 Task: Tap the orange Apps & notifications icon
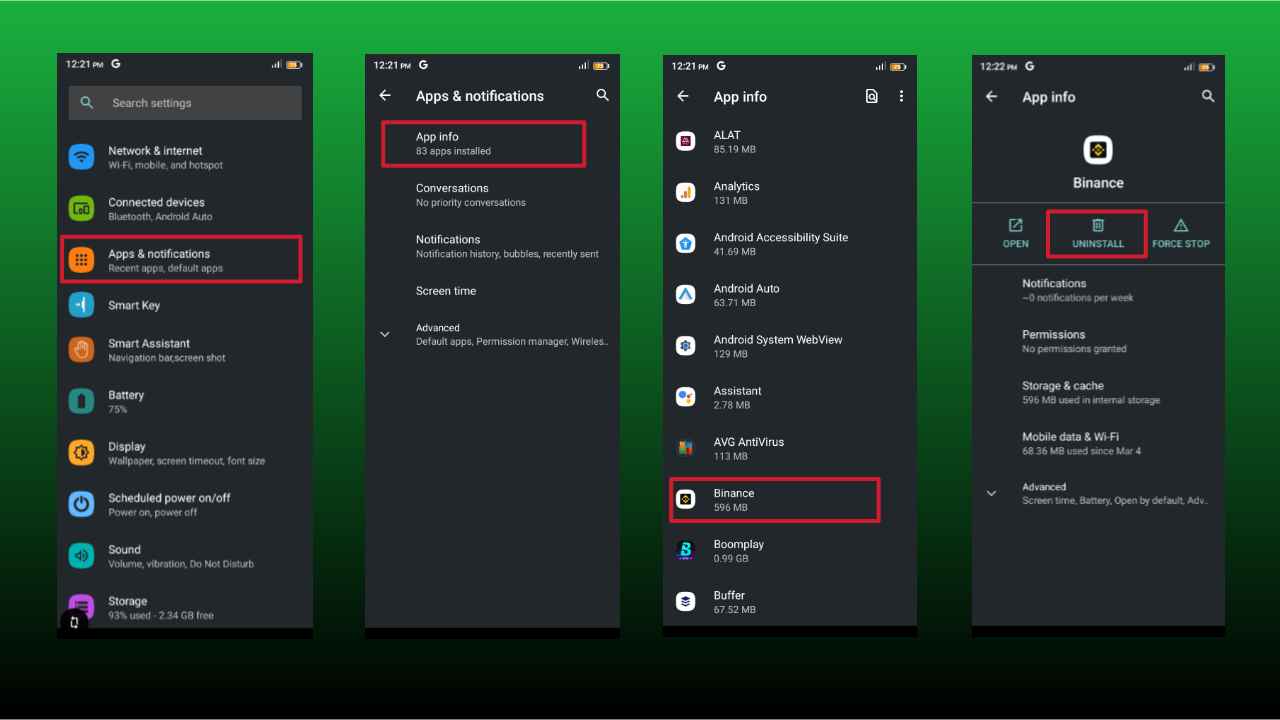pyautogui.click(x=81, y=260)
